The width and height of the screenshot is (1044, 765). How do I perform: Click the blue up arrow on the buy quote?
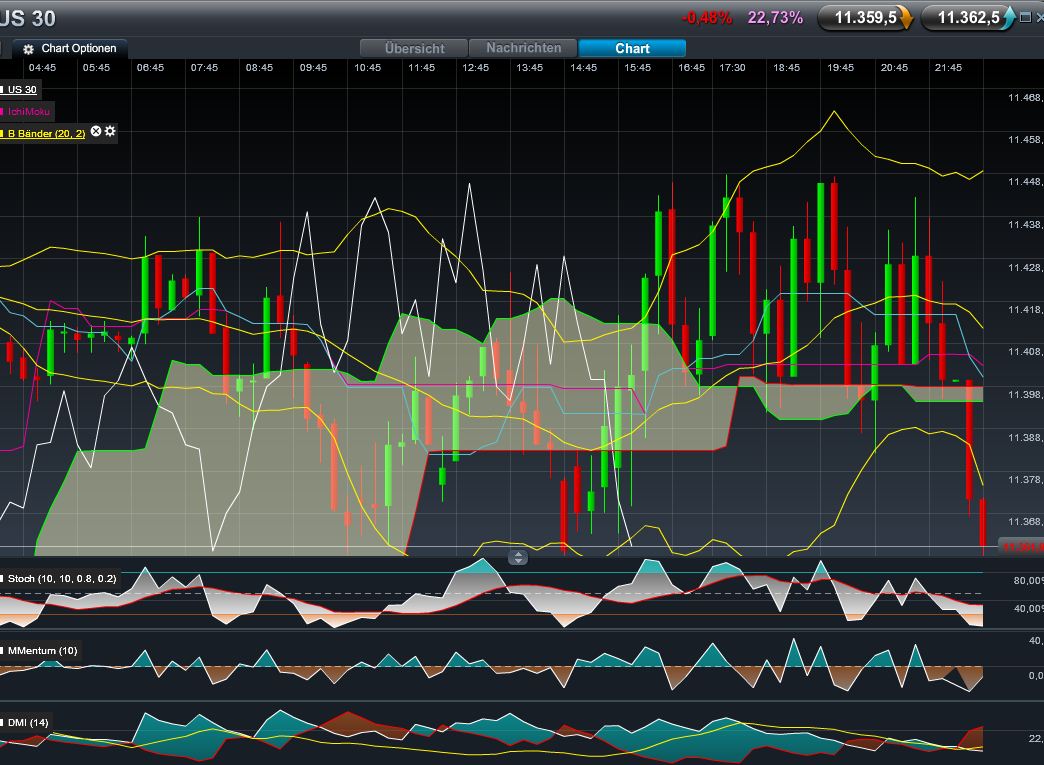click(x=1009, y=17)
